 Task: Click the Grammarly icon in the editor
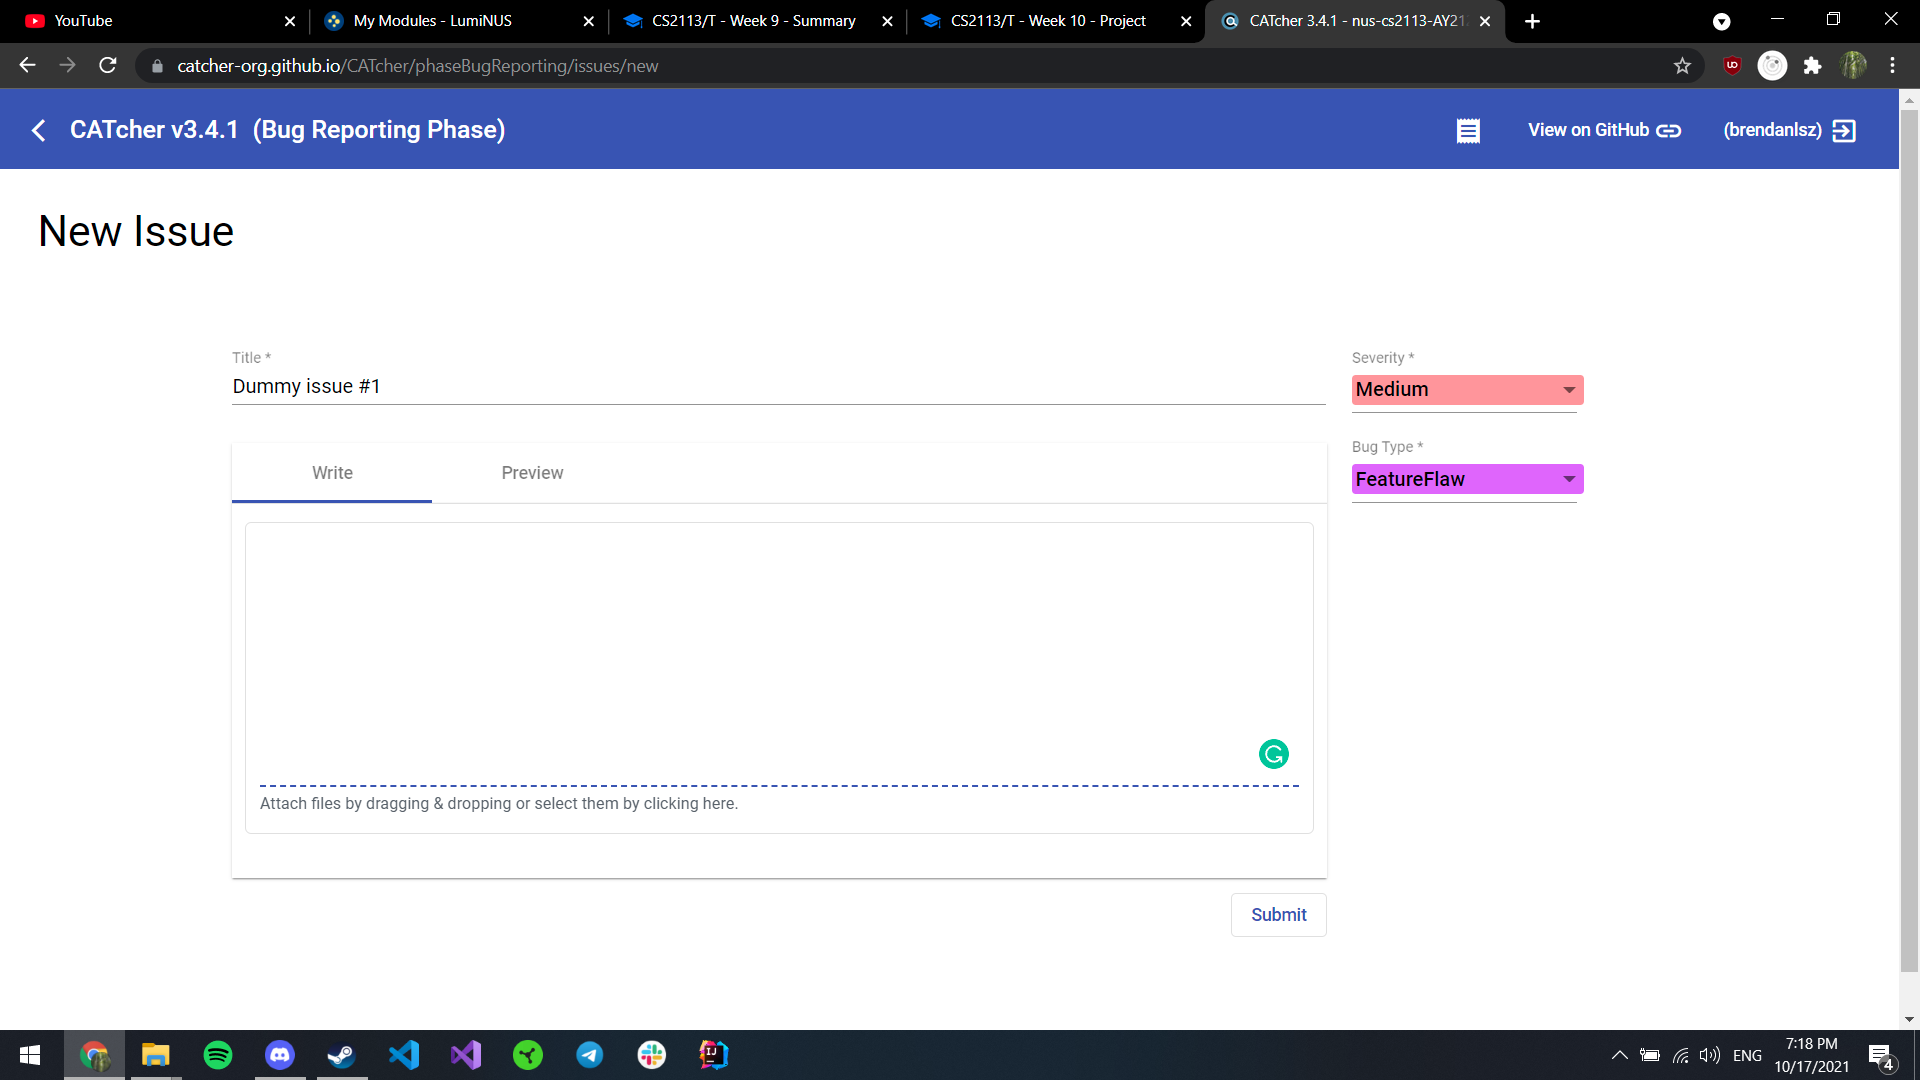(x=1273, y=754)
